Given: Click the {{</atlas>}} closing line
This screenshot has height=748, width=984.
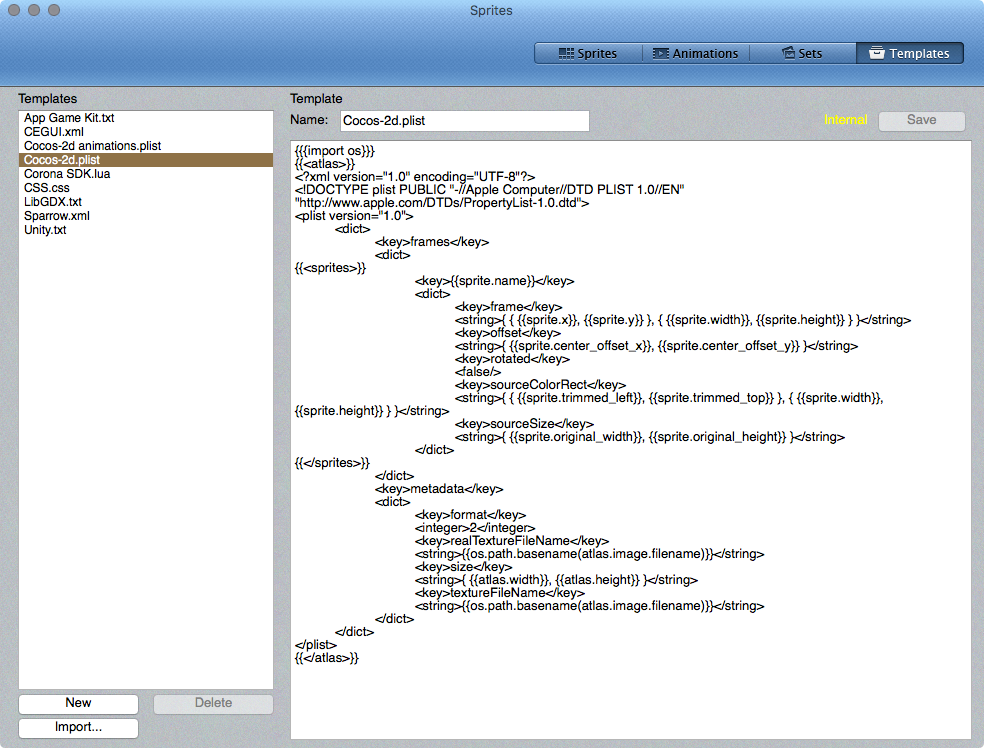Looking at the screenshot, I should click(326, 658).
